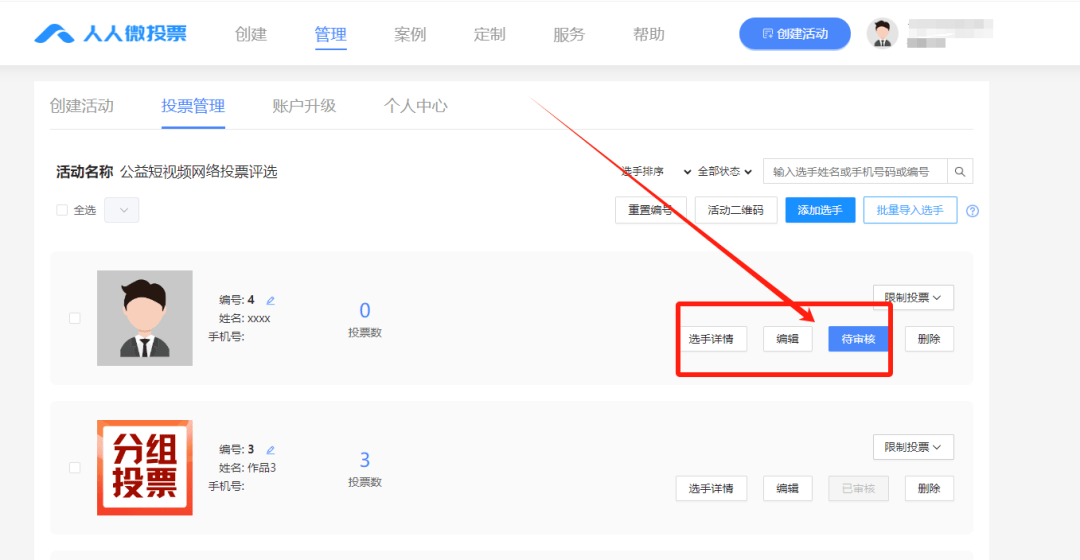Open the 限制投票 dropdown for contestant 4
Image resolution: width=1080 pixels, height=560 pixels.
click(913, 298)
